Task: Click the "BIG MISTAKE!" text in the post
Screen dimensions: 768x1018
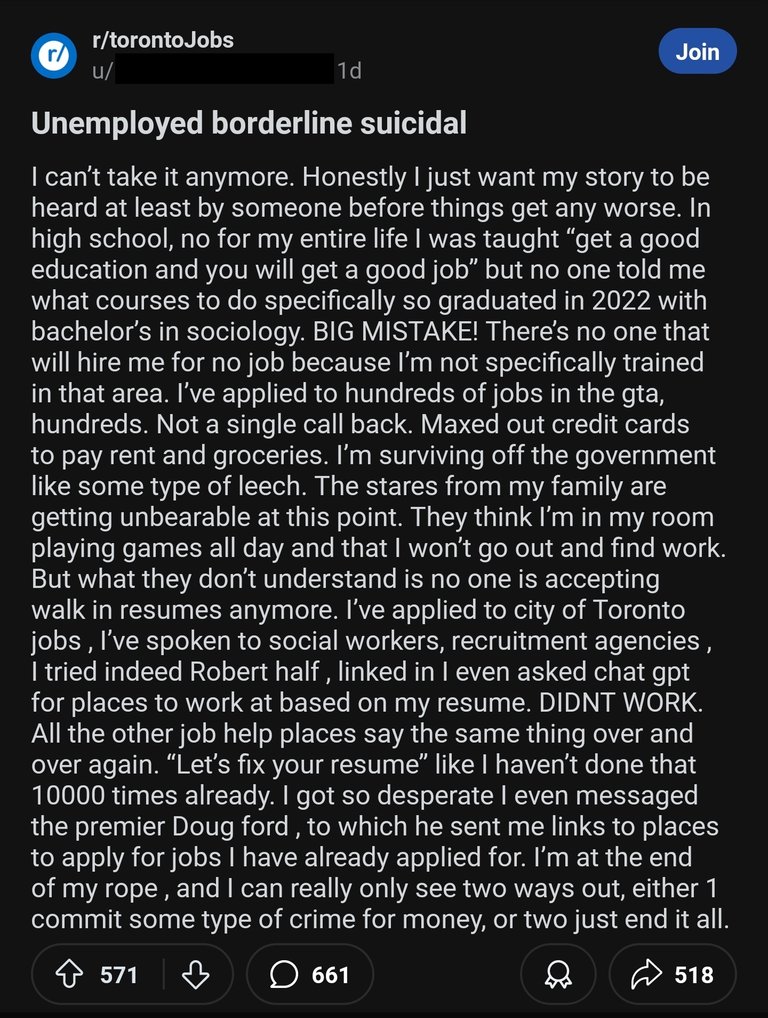Action: 395,331
